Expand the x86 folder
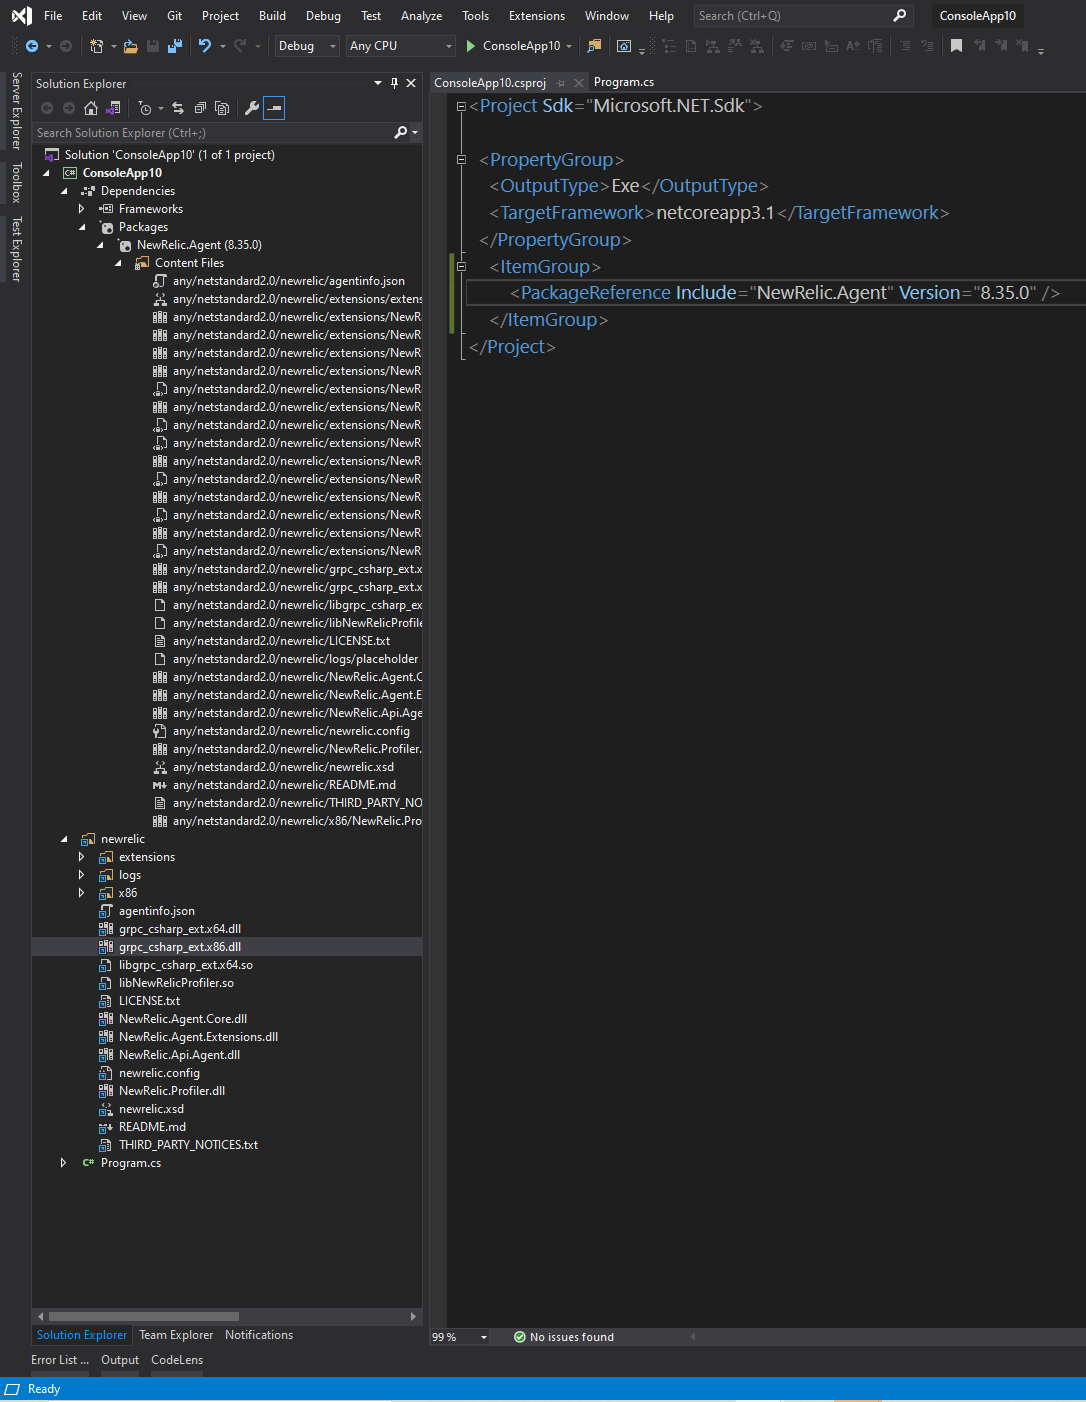The height and width of the screenshot is (1402, 1086). pos(82,893)
